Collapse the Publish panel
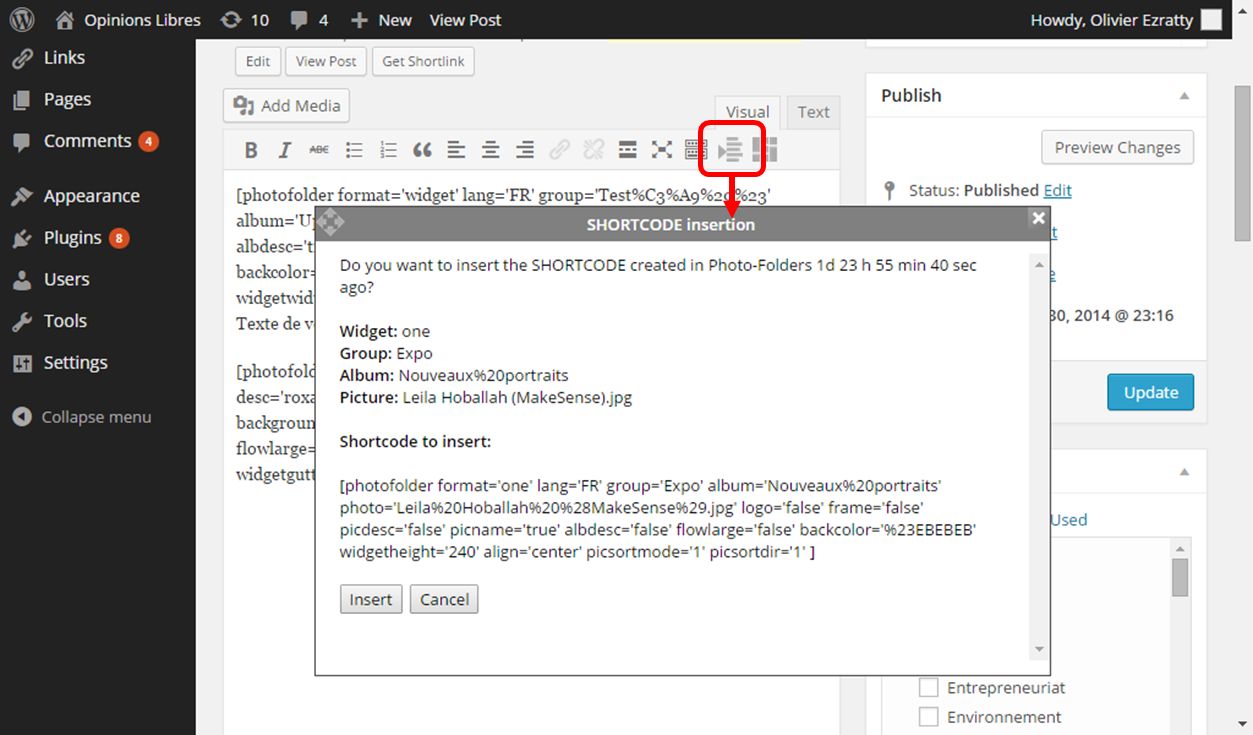1253x735 pixels. coord(1184,96)
